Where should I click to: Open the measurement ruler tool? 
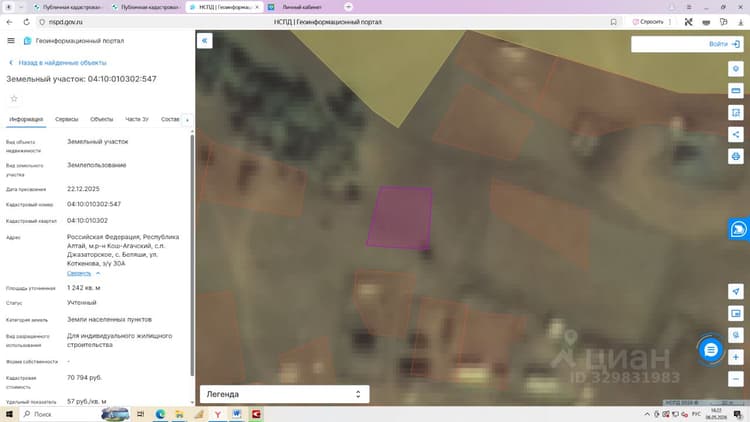click(x=736, y=90)
